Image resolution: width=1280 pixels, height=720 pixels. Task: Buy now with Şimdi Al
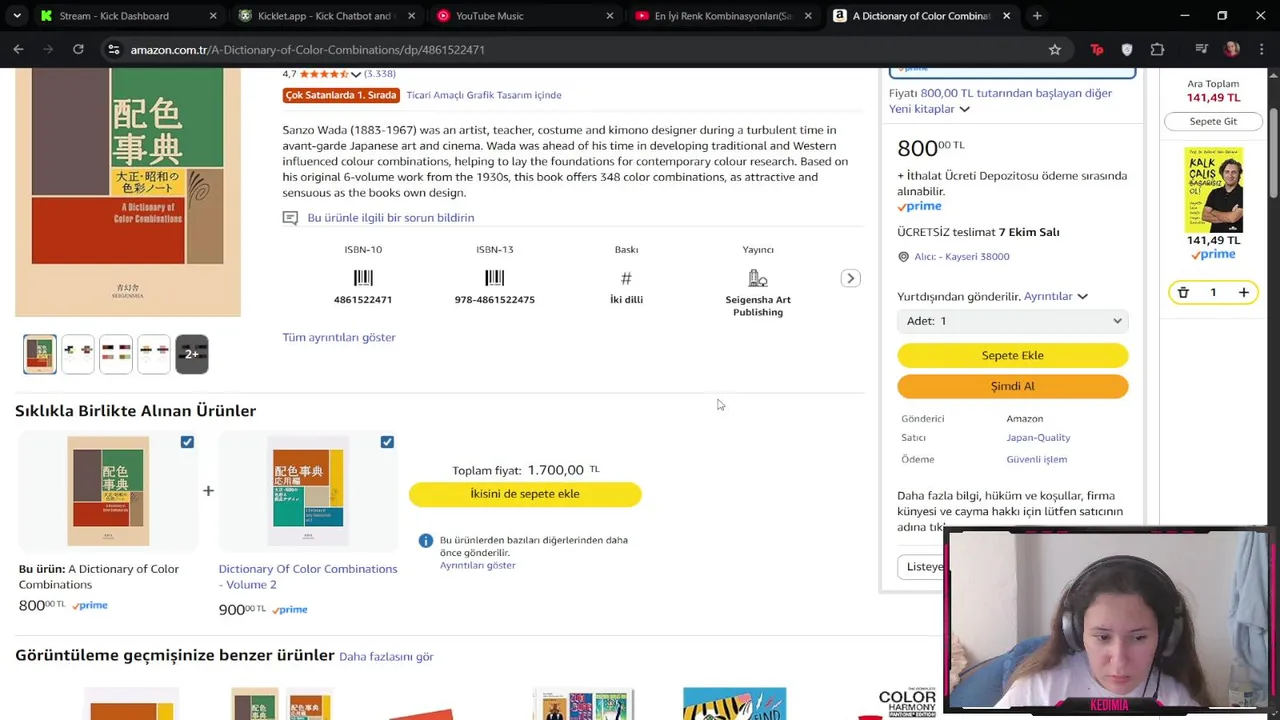[x=1013, y=386]
